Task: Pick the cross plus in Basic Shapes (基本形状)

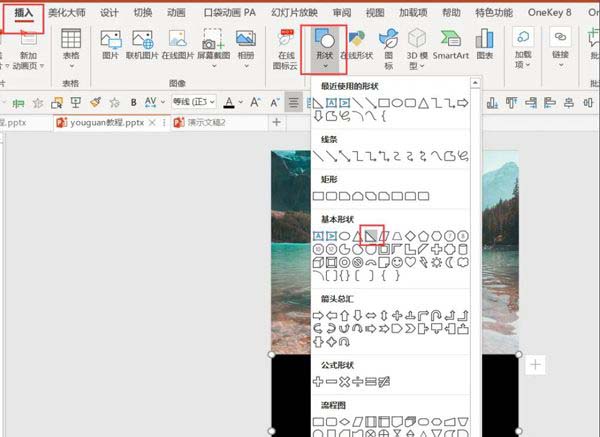Action: click(x=436, y=249)
